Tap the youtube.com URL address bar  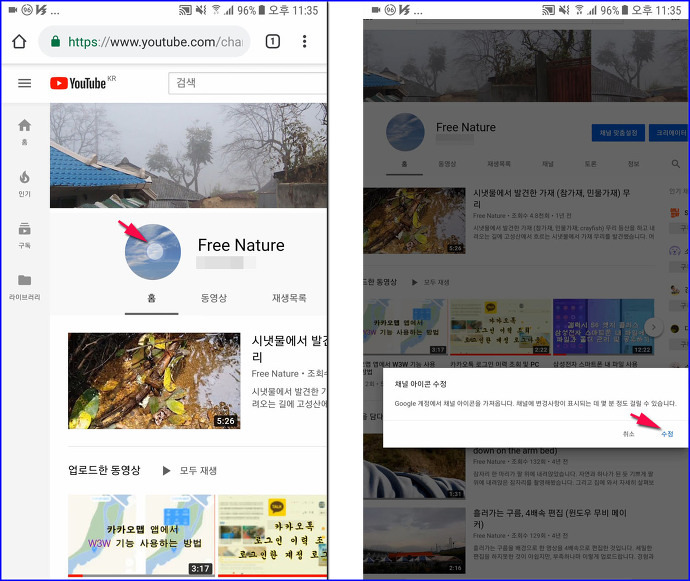click(x=145, y=41)
